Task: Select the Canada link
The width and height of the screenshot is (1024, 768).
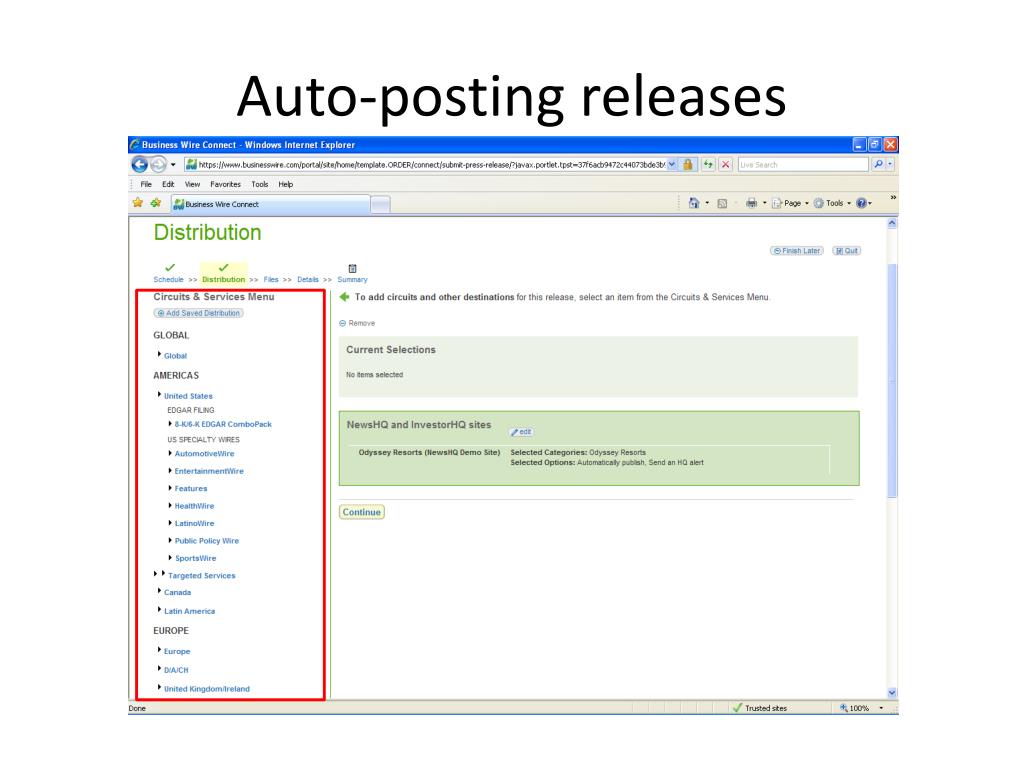Action: tap(178, 593)
